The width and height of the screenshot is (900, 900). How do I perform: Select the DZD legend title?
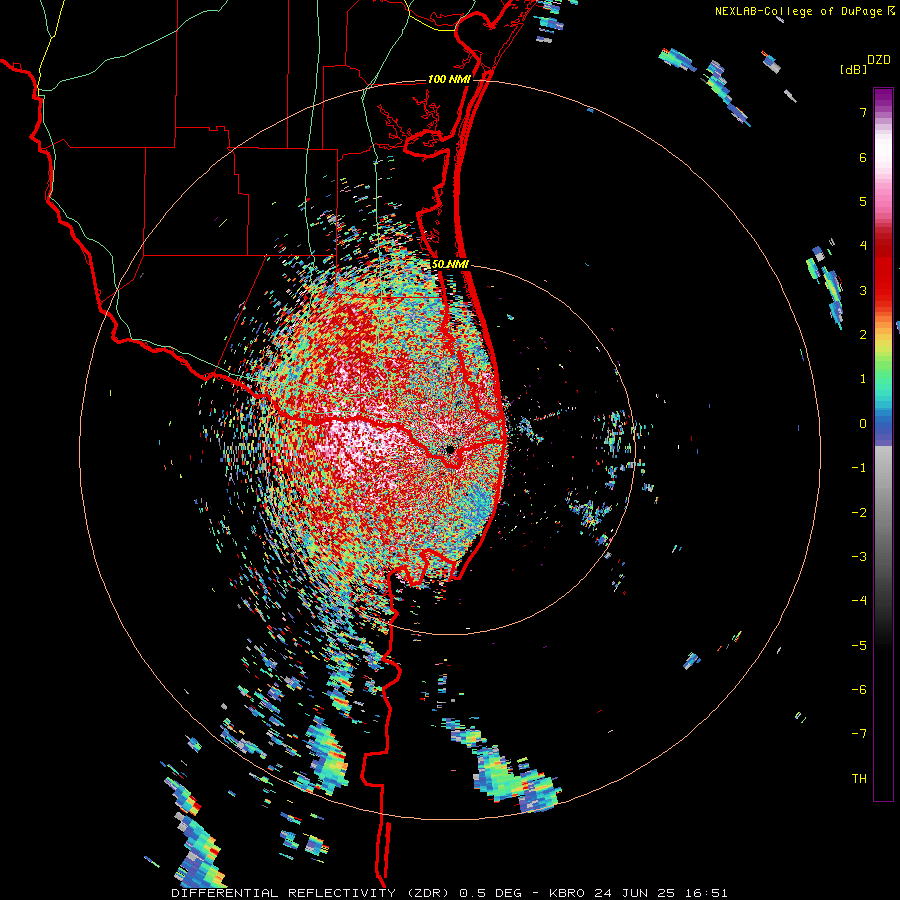879,60
